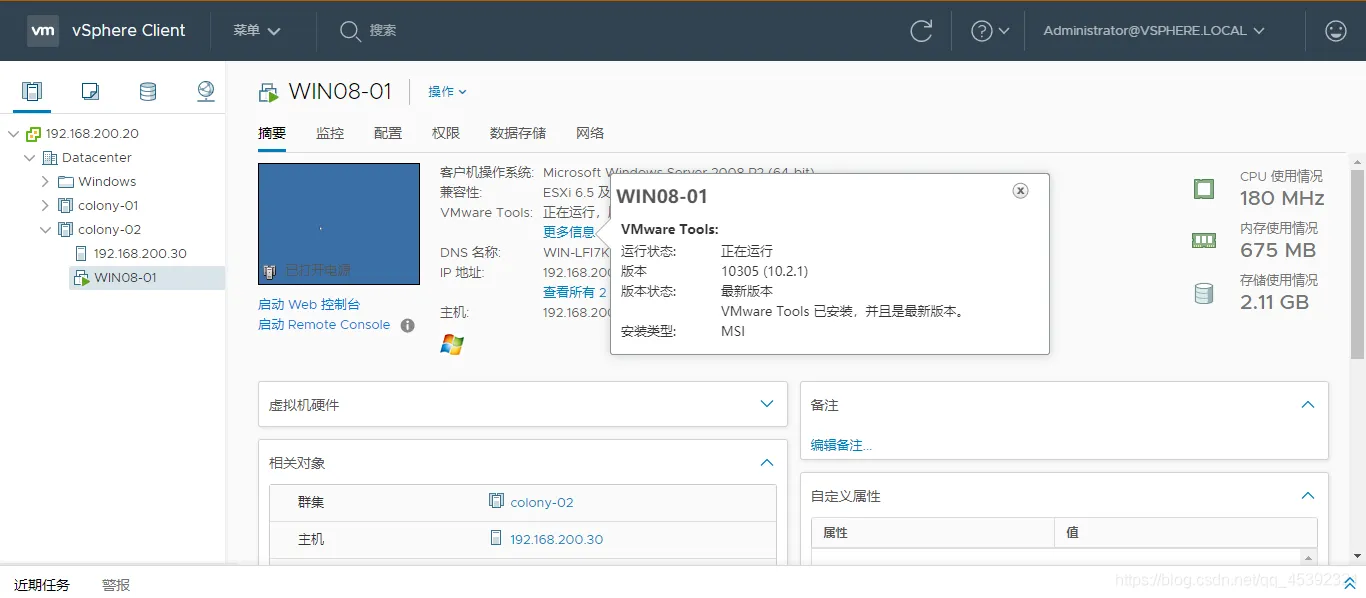Switch to the 监控 tab
This screenshot has height=598, width=1366.
pos(330,133)
